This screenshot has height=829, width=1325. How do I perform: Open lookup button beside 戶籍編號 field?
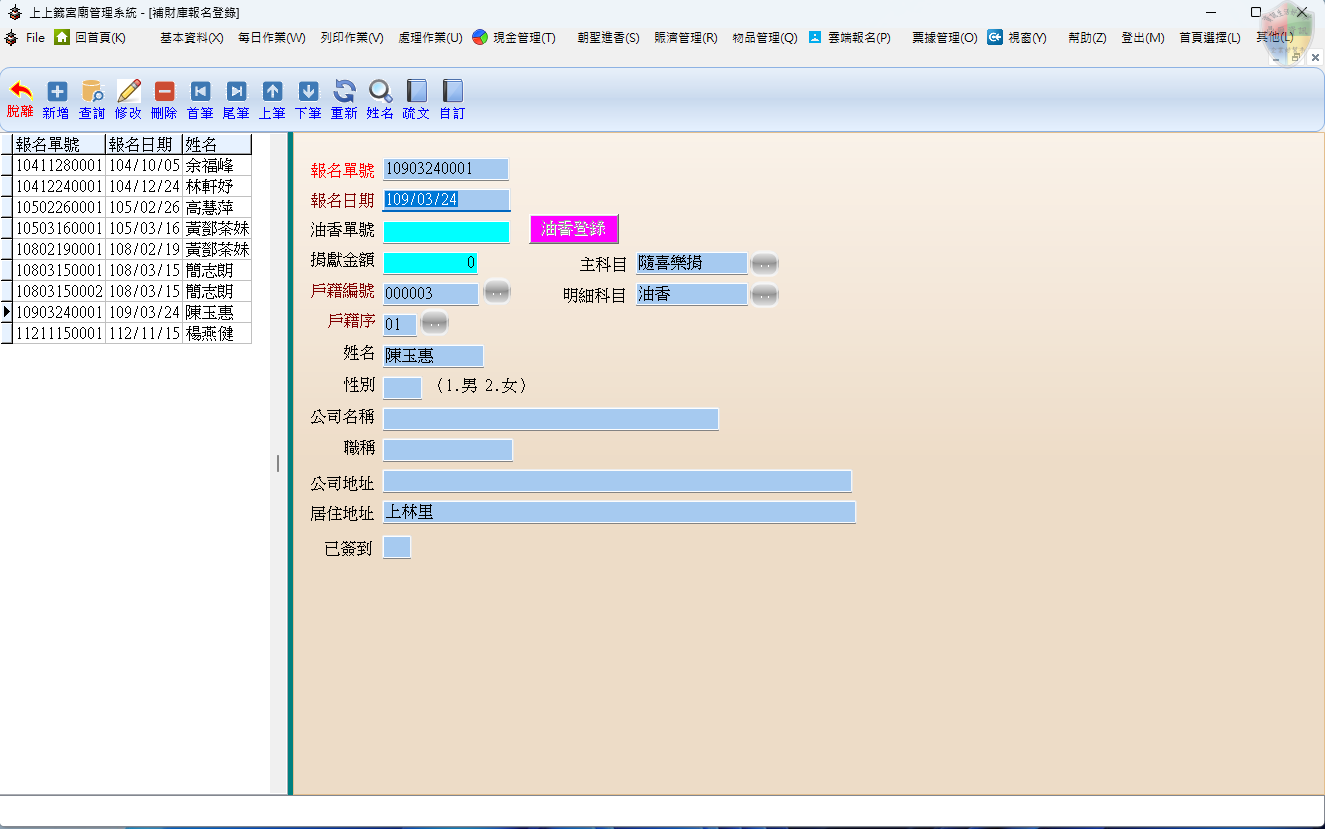(497, 292)
